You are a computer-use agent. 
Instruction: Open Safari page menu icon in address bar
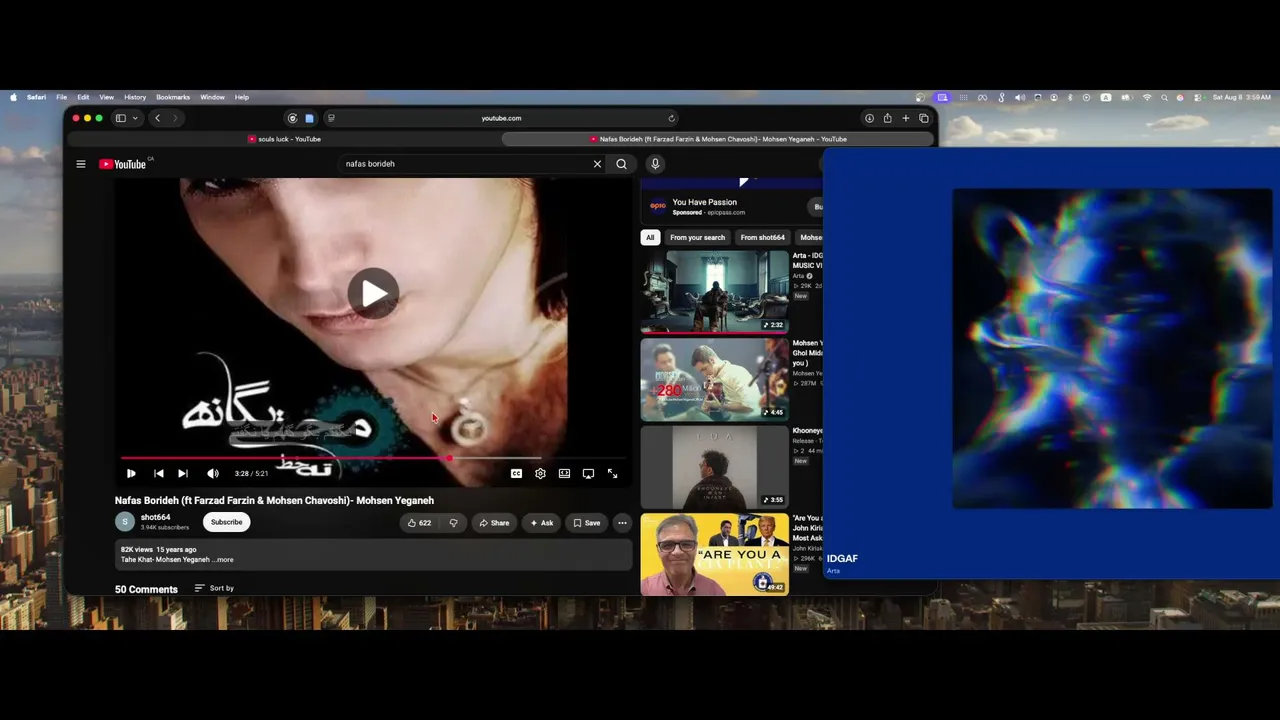pyautogui.click(x=331, y=118)
